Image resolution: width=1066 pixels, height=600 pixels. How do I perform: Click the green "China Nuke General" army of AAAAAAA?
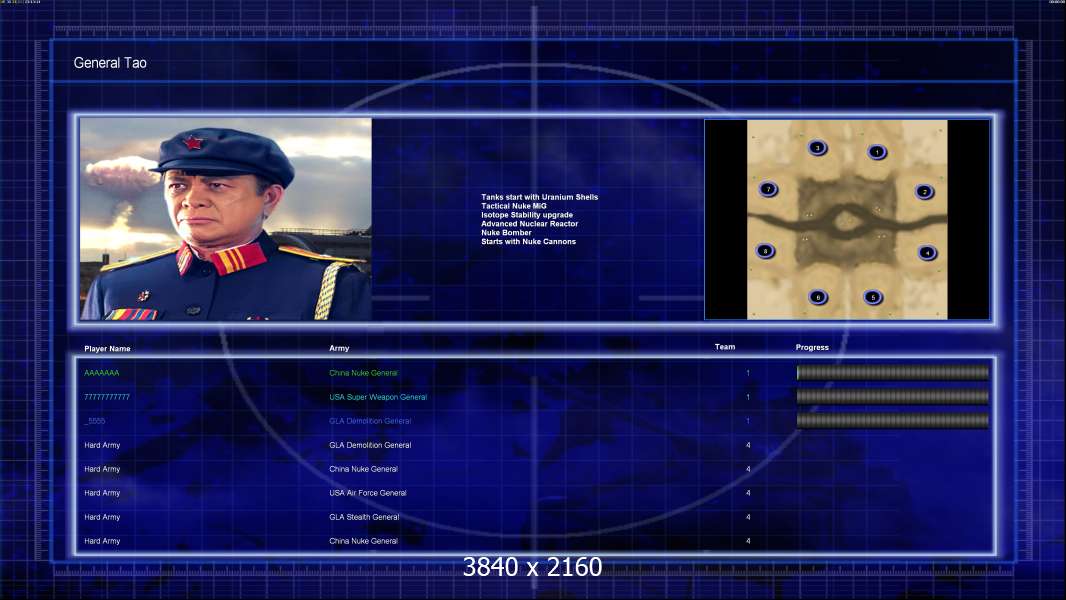[x=364, y=373]
